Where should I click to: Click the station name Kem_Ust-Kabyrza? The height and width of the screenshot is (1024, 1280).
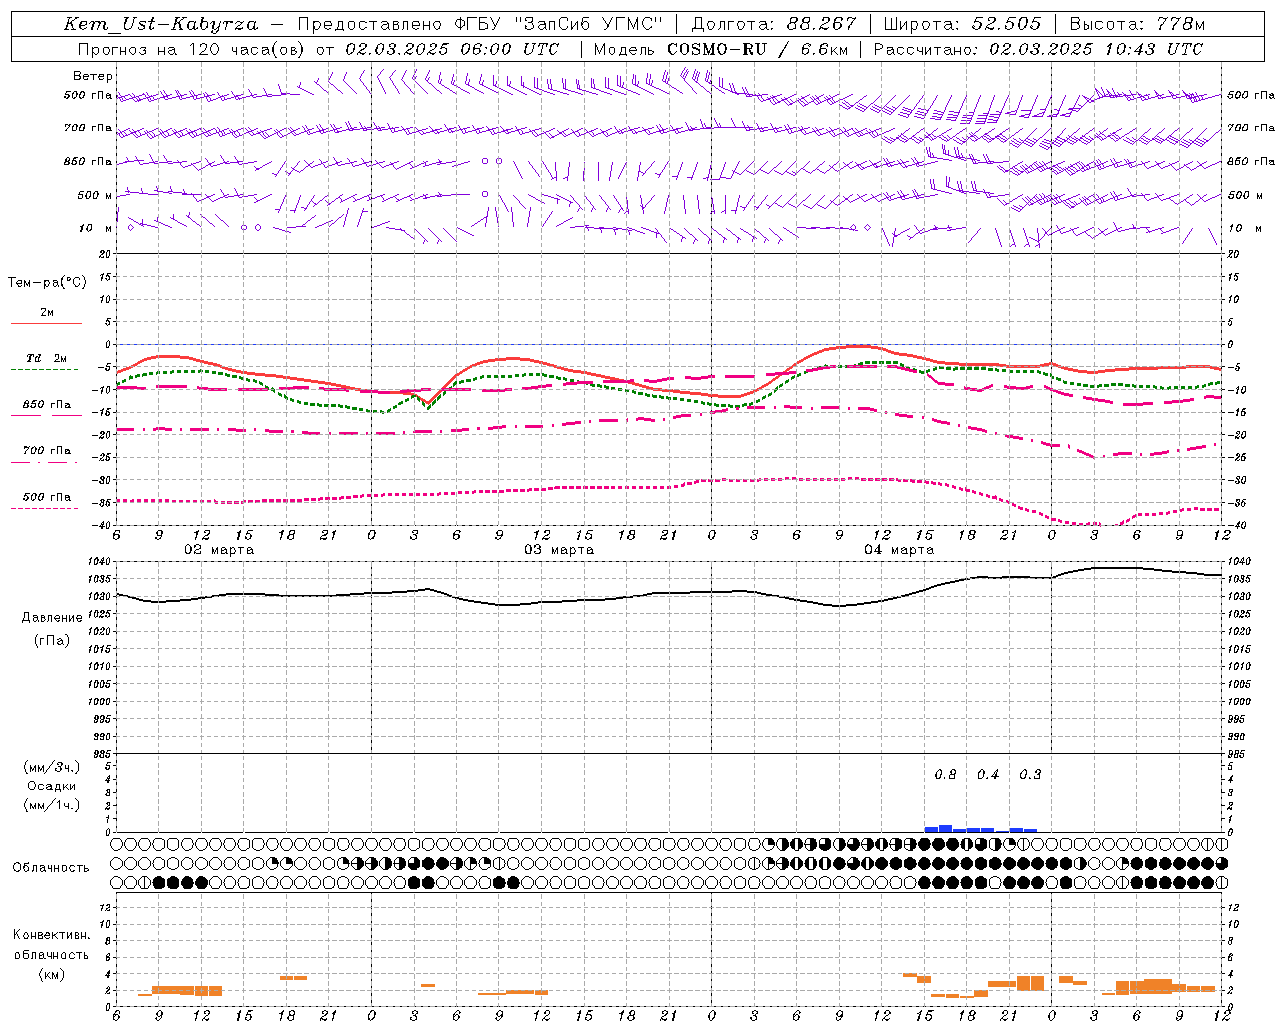(161, 24)
